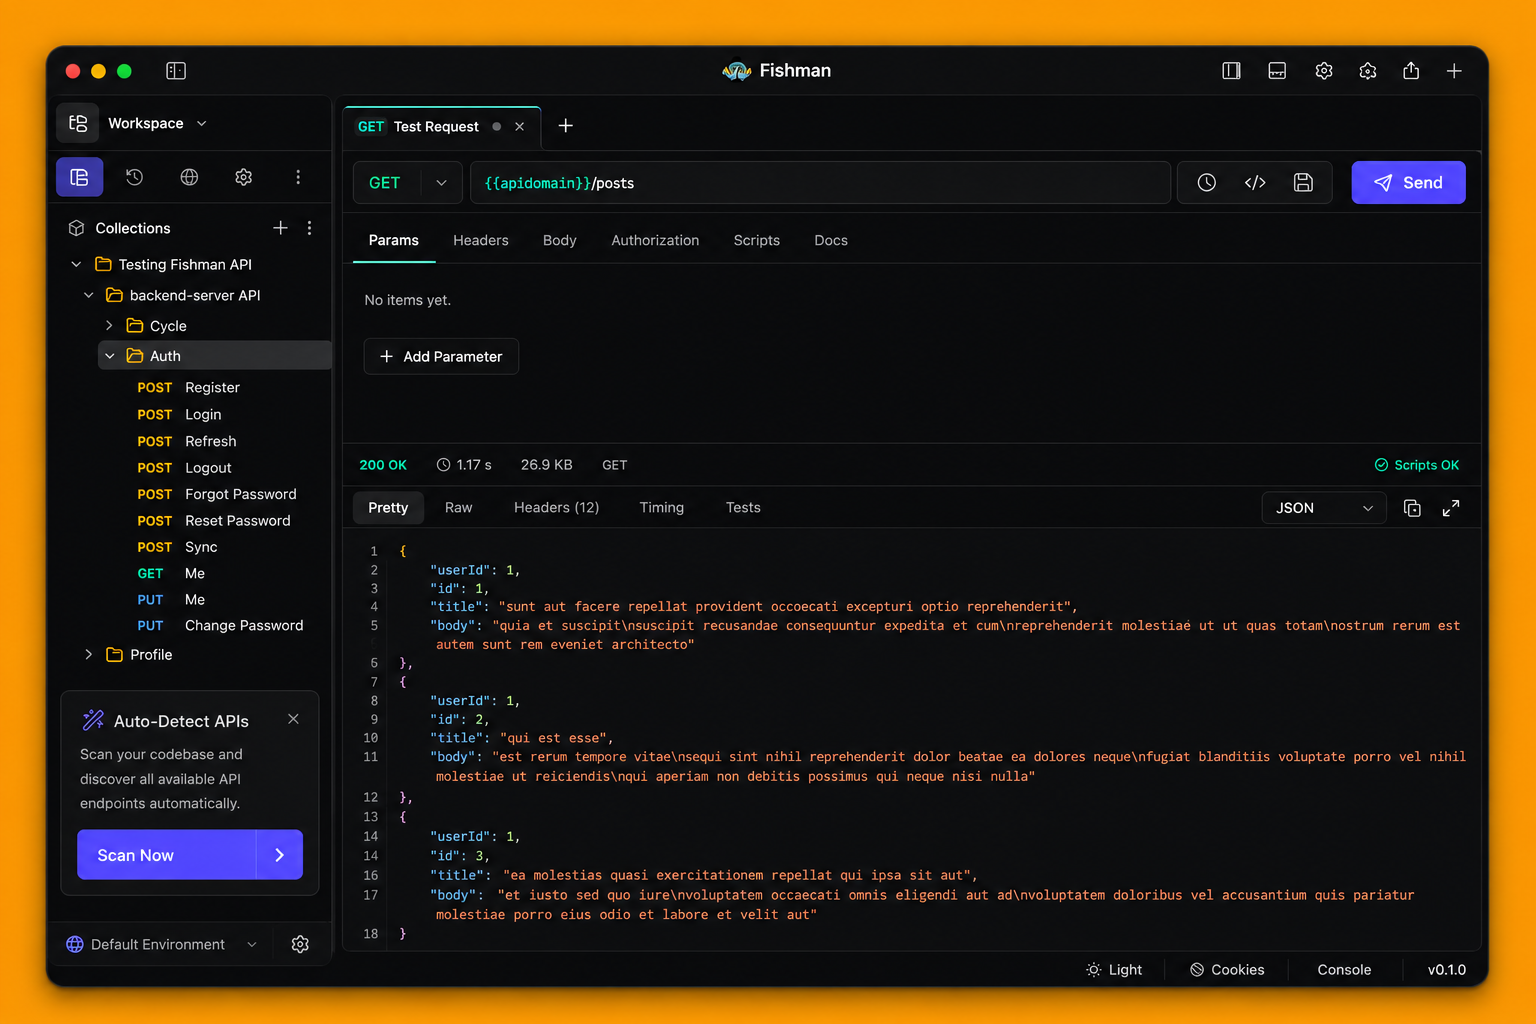The image size is (1536, 1024).
Task: Open the Collections view icon in sidebar
Action: tap(79, 177)
